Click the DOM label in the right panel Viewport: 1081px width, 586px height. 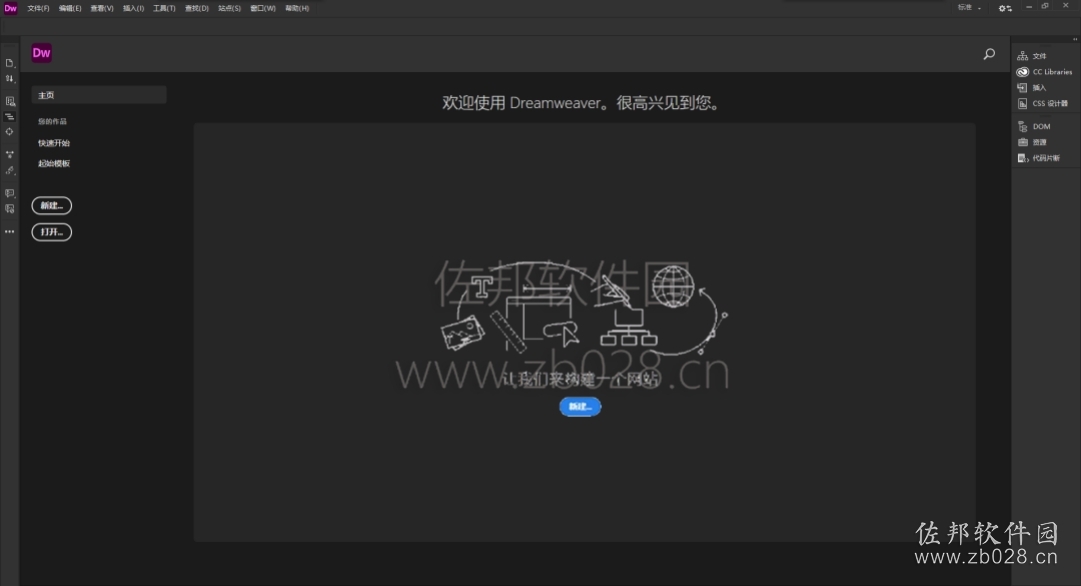[x=1041, y=126]
